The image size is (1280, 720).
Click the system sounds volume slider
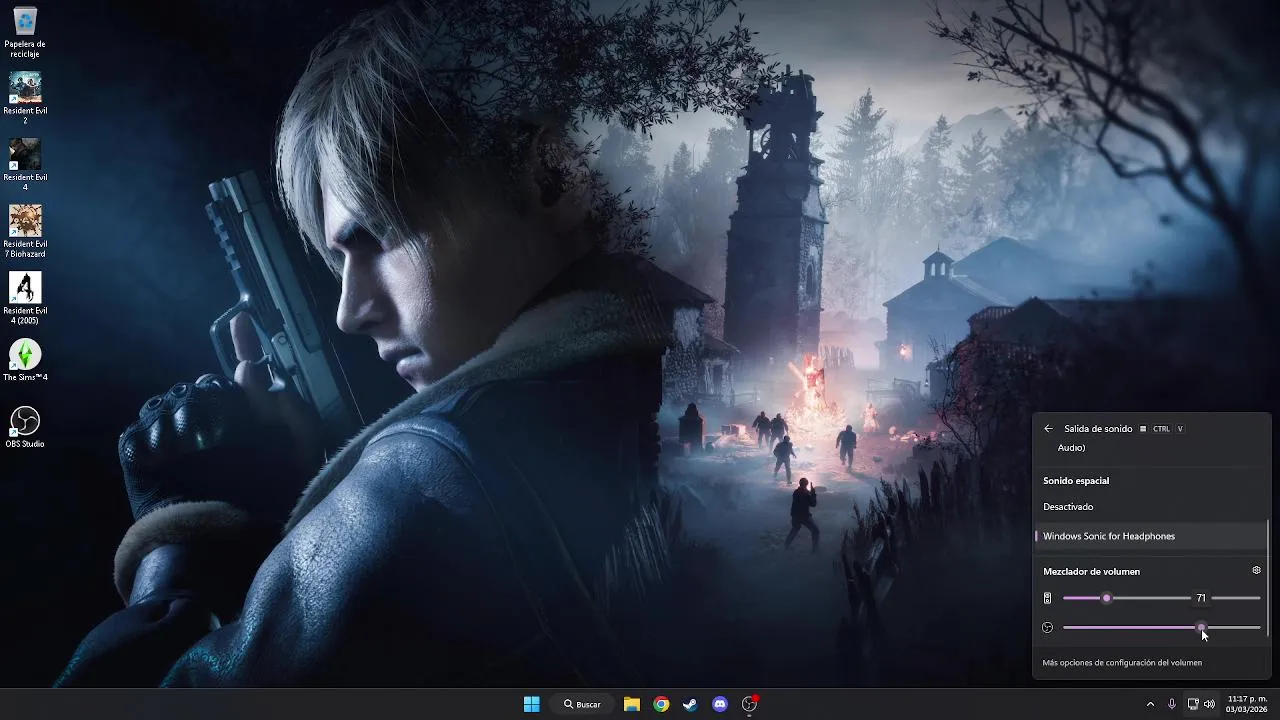click(1161, 598)
